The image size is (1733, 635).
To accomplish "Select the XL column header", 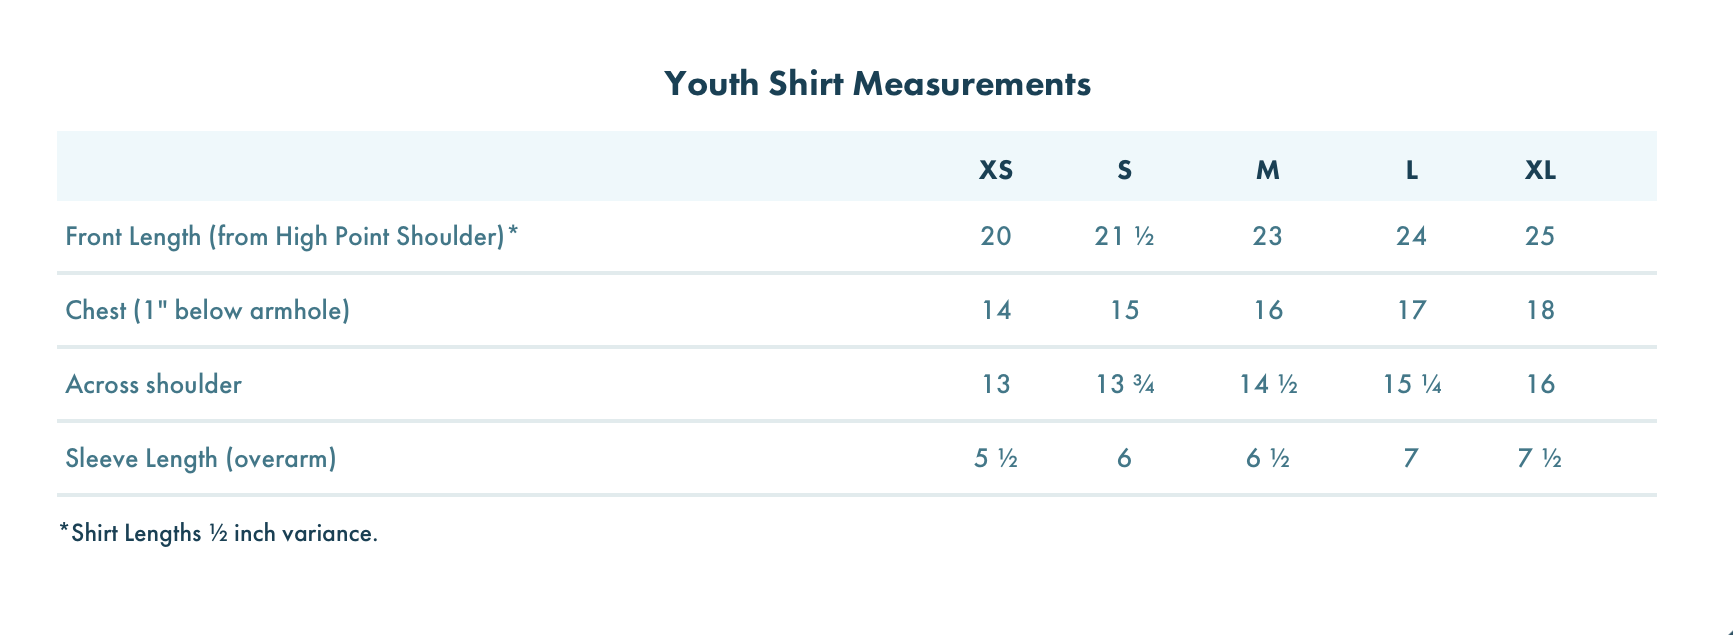I will tap(1540, 170).
